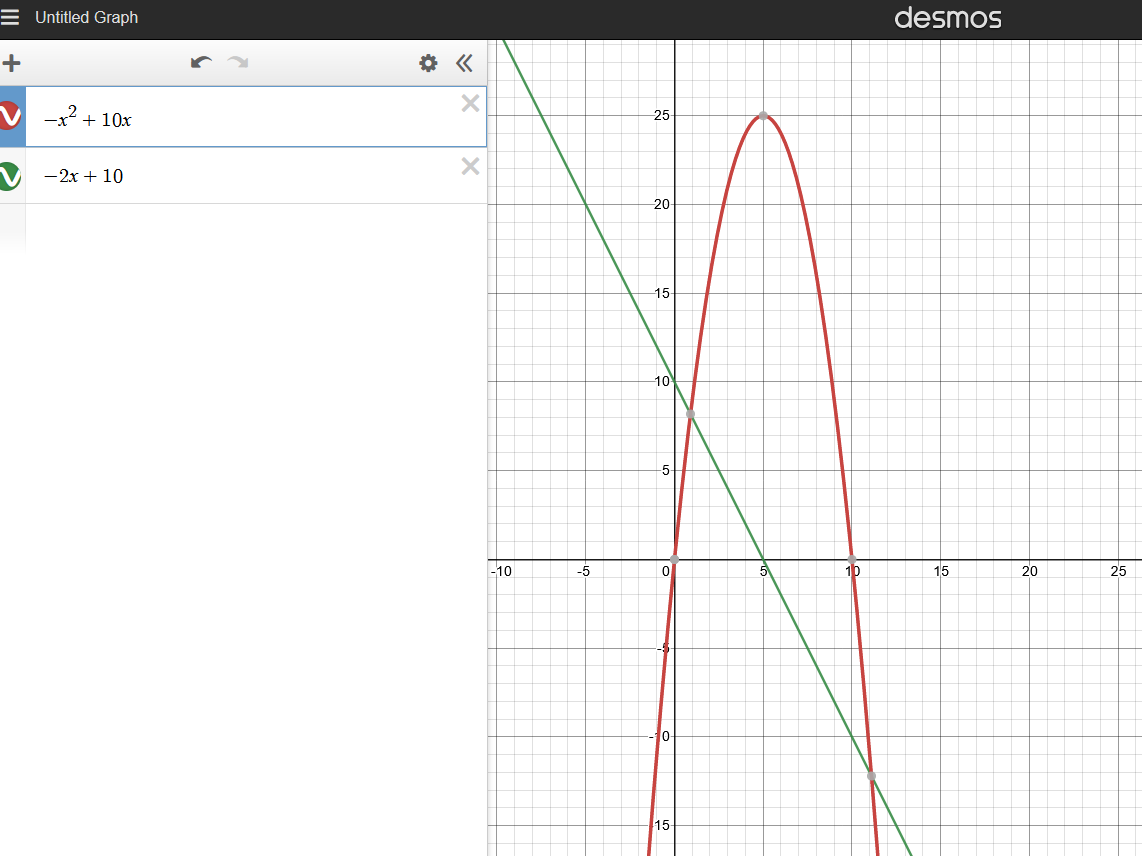Viewport: 1142px width, 856px height.
Task: Click the empty third expression row
Action: pos(250,228)
